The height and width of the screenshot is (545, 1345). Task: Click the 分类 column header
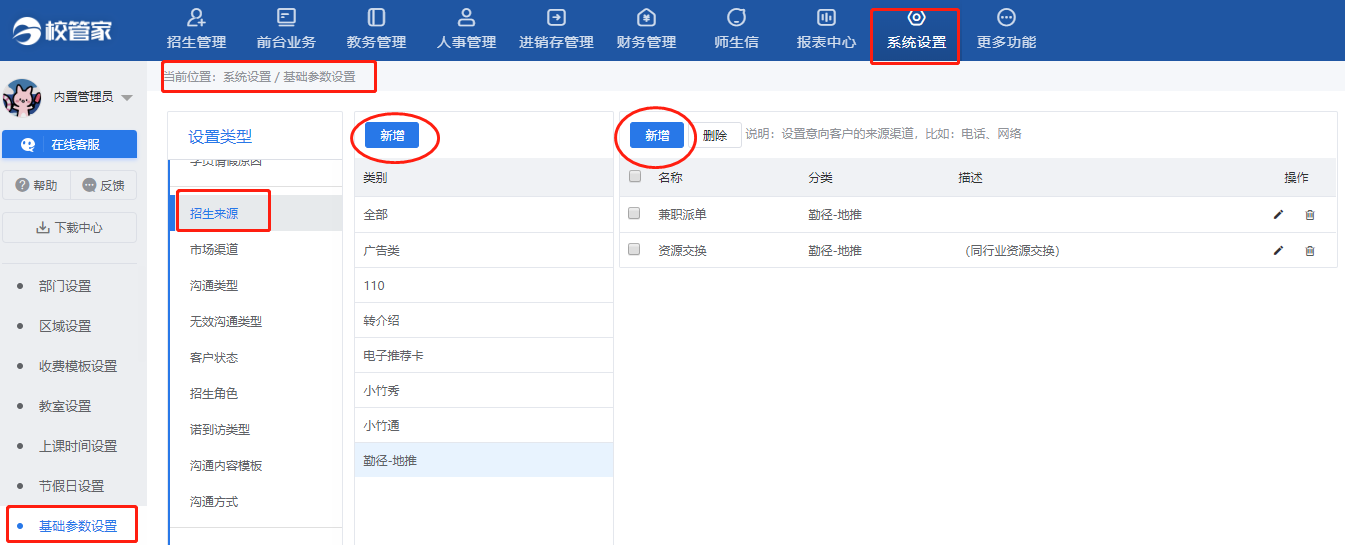(x=820, y=177)
